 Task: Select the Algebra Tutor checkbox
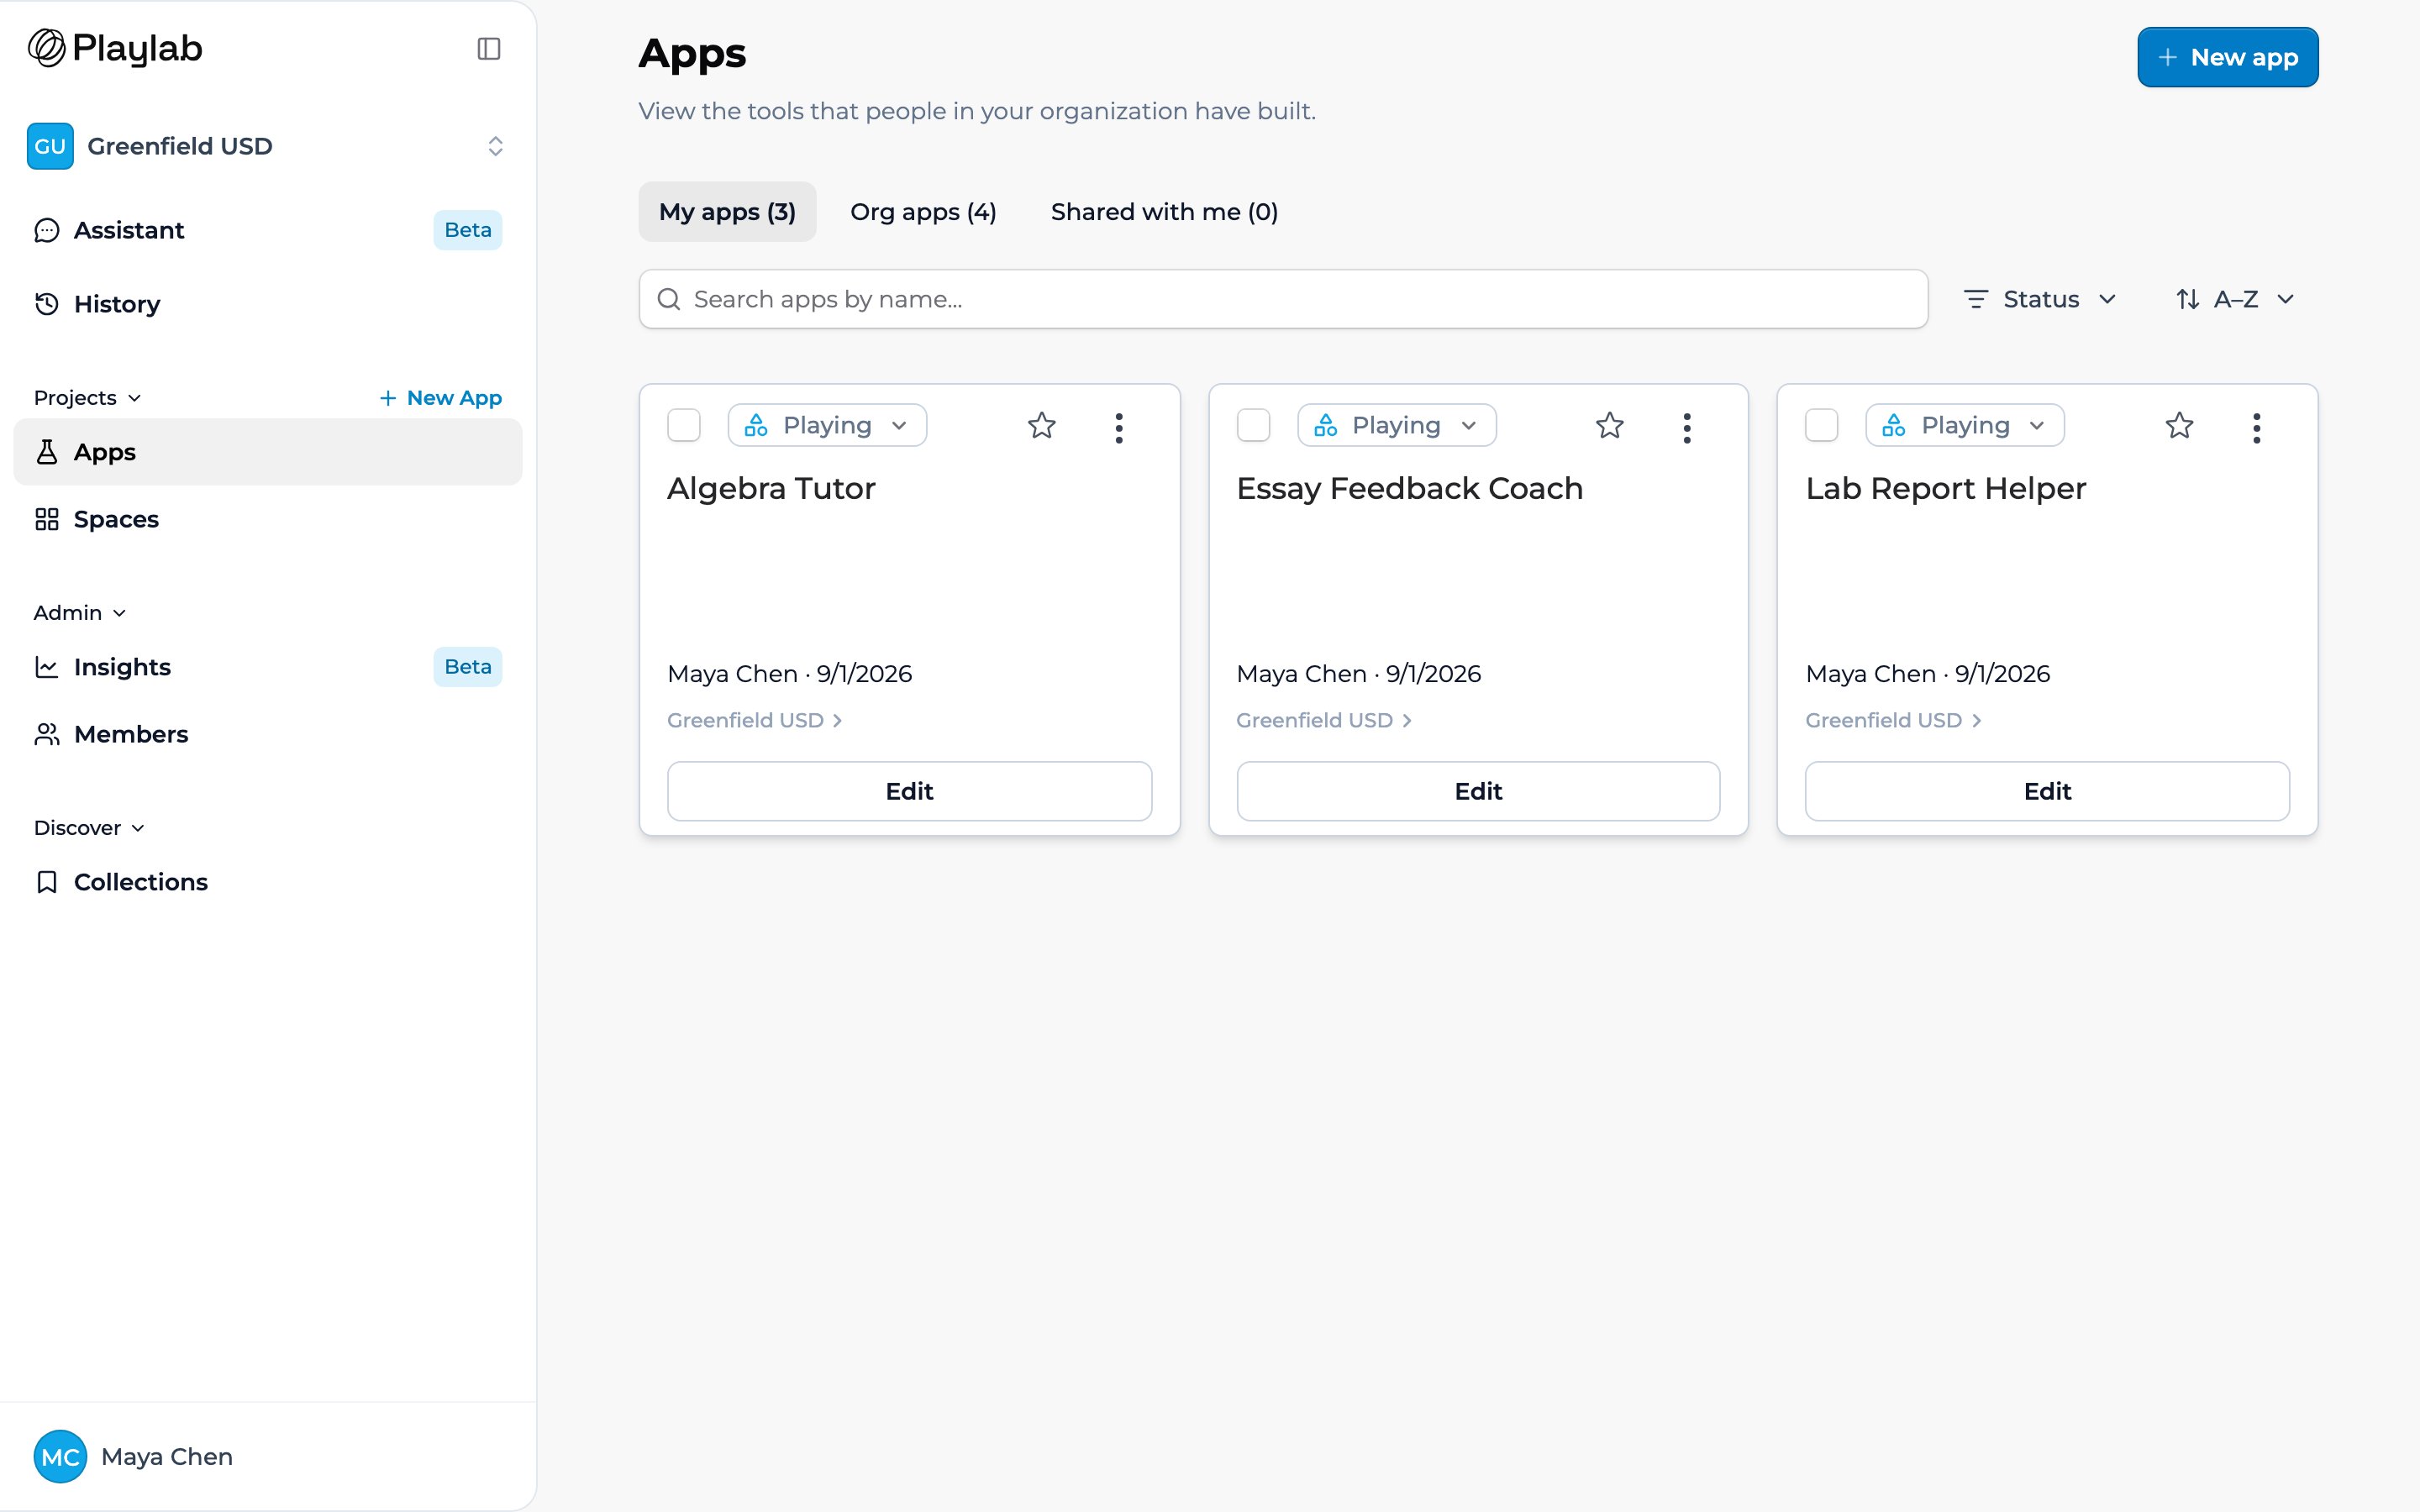tap(684, 425)
